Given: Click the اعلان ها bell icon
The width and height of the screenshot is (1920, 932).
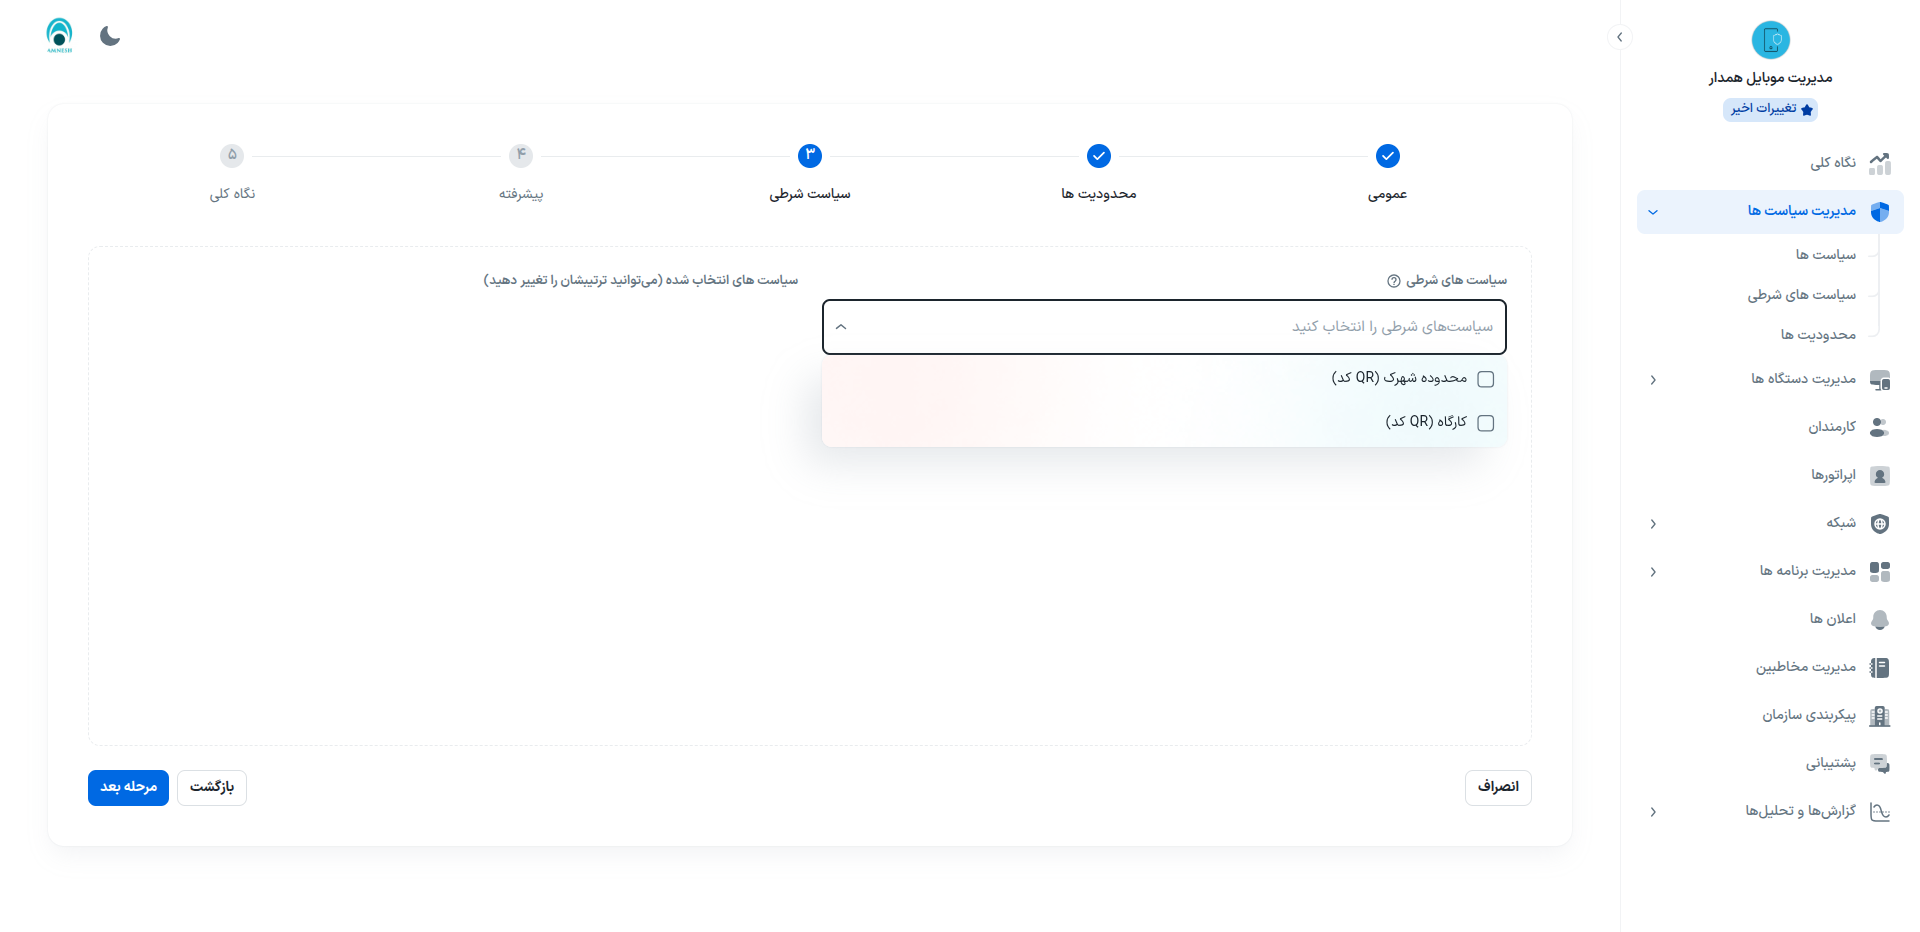Looking at the screenshot, I should (x=1880, y=619).
